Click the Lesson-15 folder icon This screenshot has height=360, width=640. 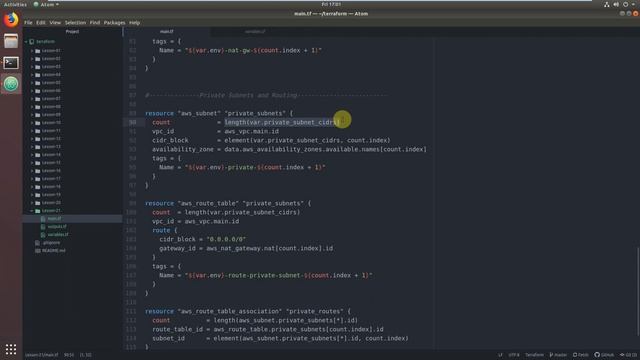coord(38,163)
